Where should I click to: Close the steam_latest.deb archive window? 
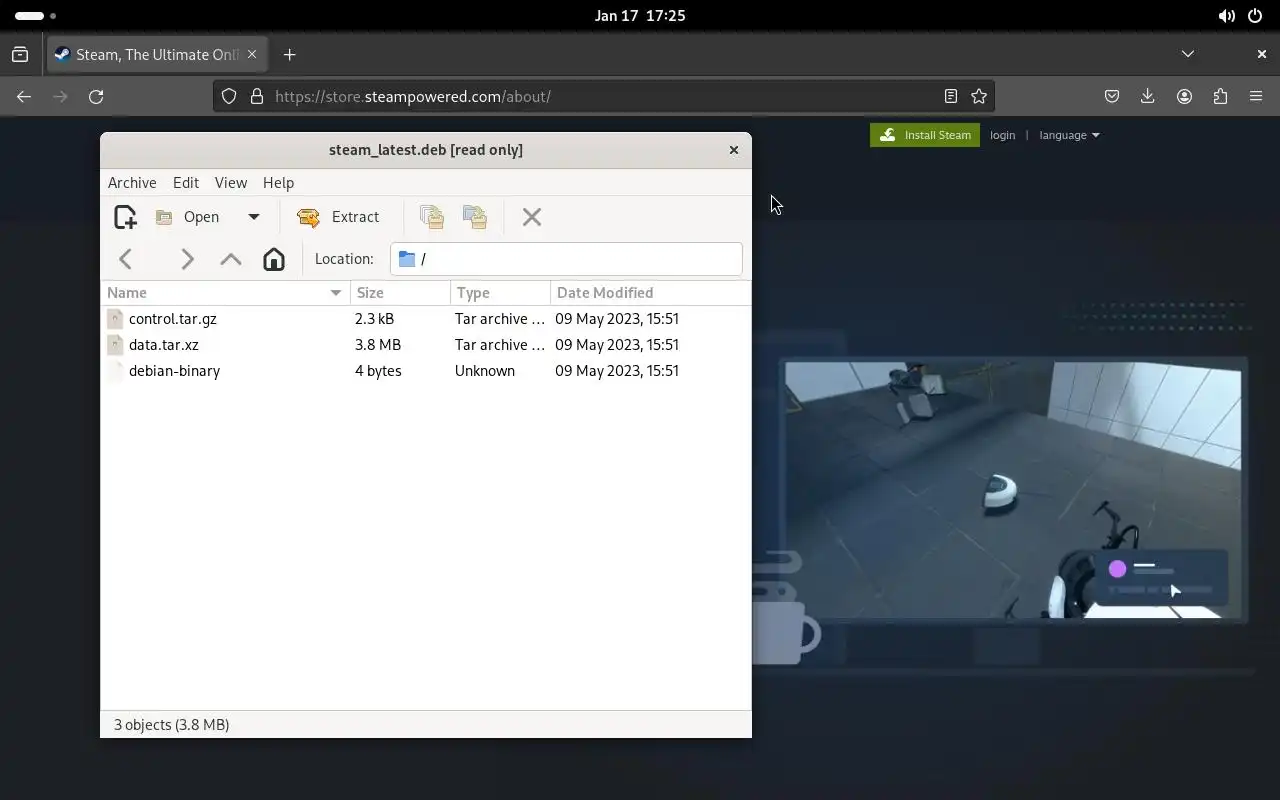tap(734, 150)
